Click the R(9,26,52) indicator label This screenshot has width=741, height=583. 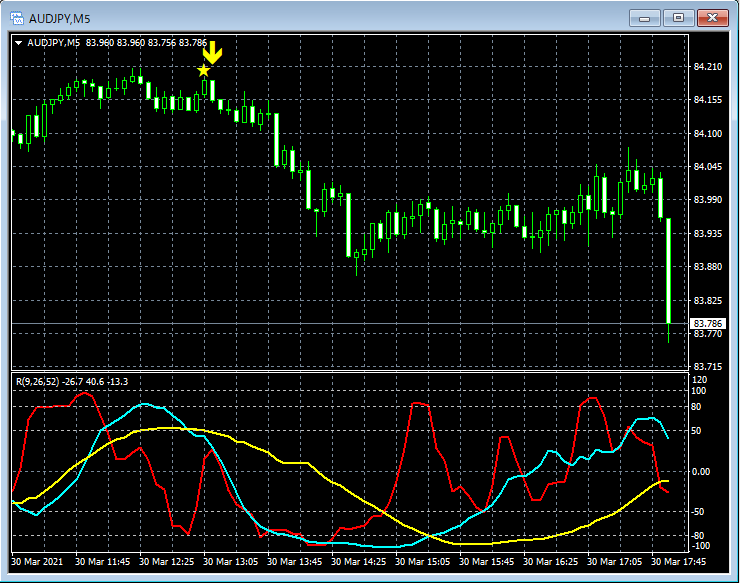[38, 382]
